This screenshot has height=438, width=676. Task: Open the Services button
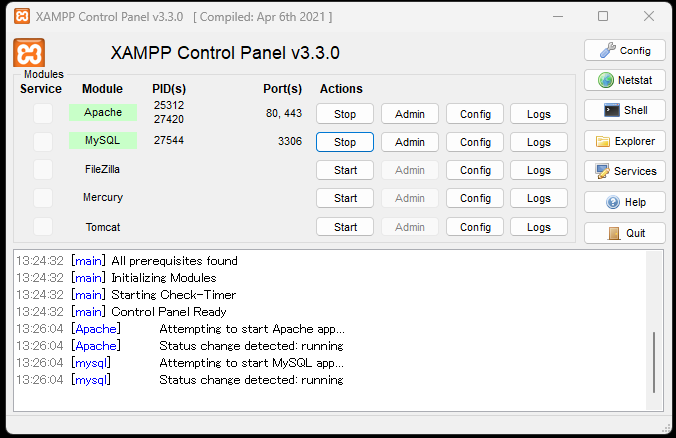[x=625, y=171]
